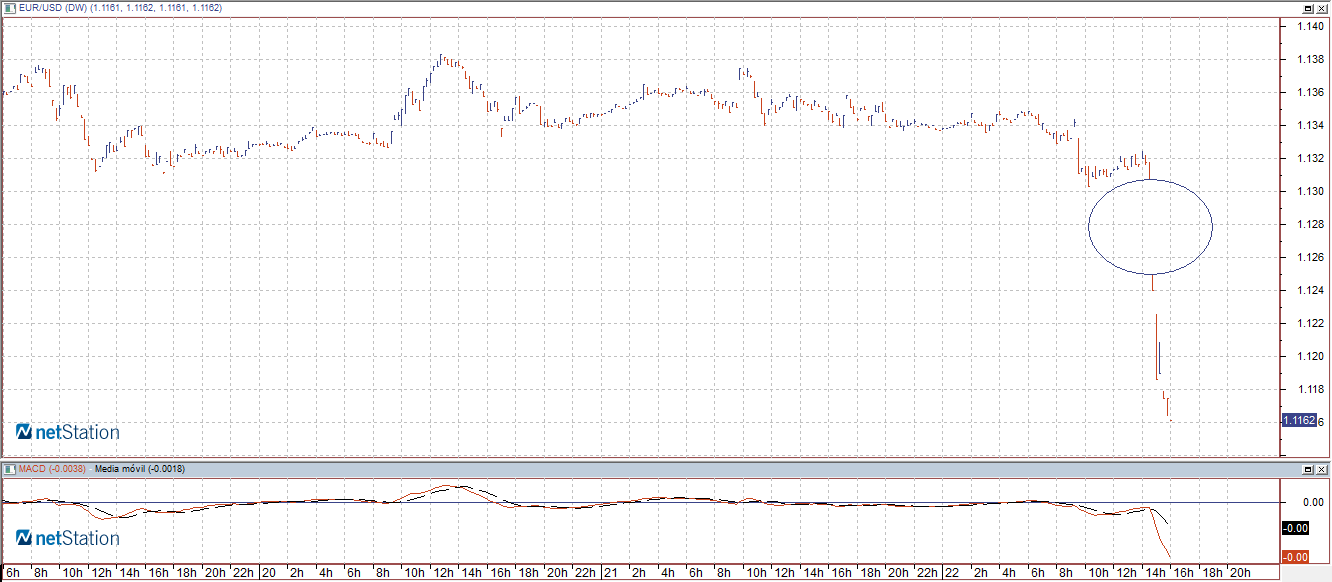Click the 1.130 price axis label
The width and height of the screenshot is (1332, 582).
1310,191
